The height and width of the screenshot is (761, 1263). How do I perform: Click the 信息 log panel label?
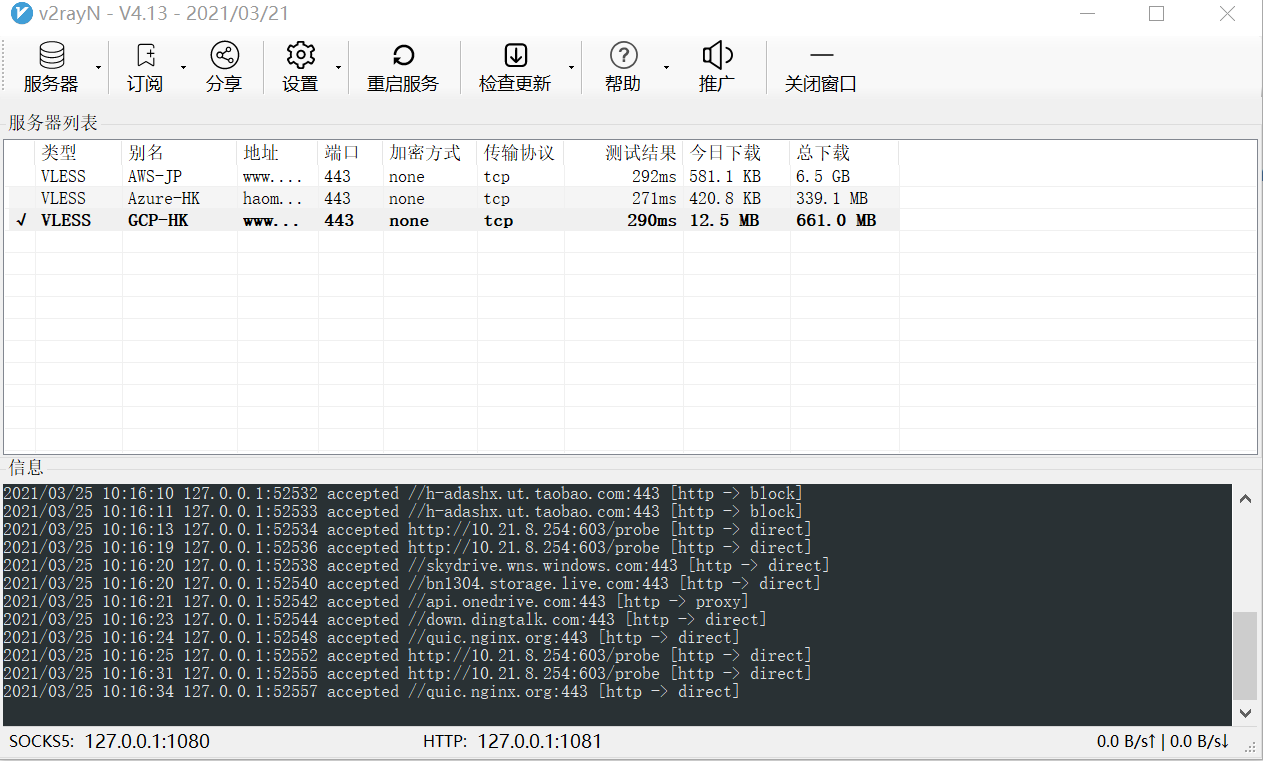[x=26, y=468]
